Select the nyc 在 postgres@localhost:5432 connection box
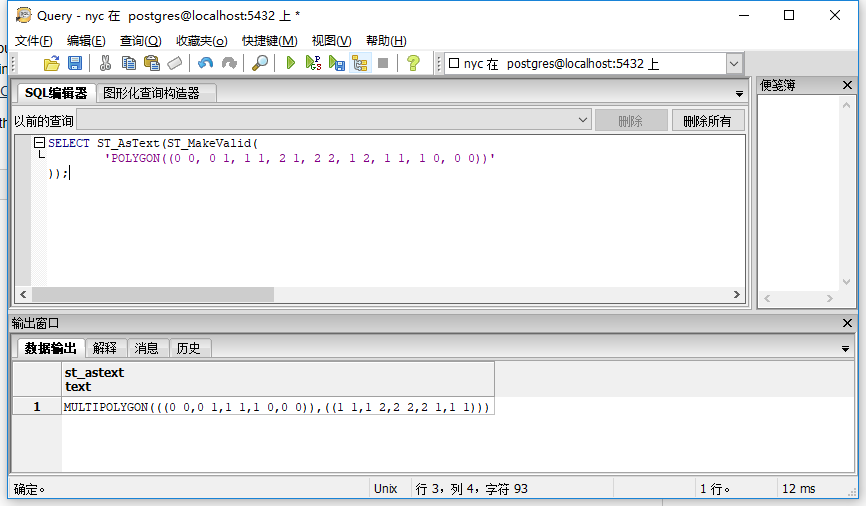Viewport: 866px width, 506px height. 587,64
